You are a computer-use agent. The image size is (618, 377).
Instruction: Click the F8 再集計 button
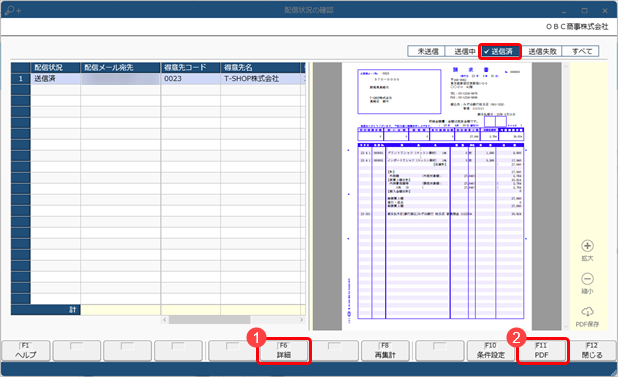tap(385, 351)
